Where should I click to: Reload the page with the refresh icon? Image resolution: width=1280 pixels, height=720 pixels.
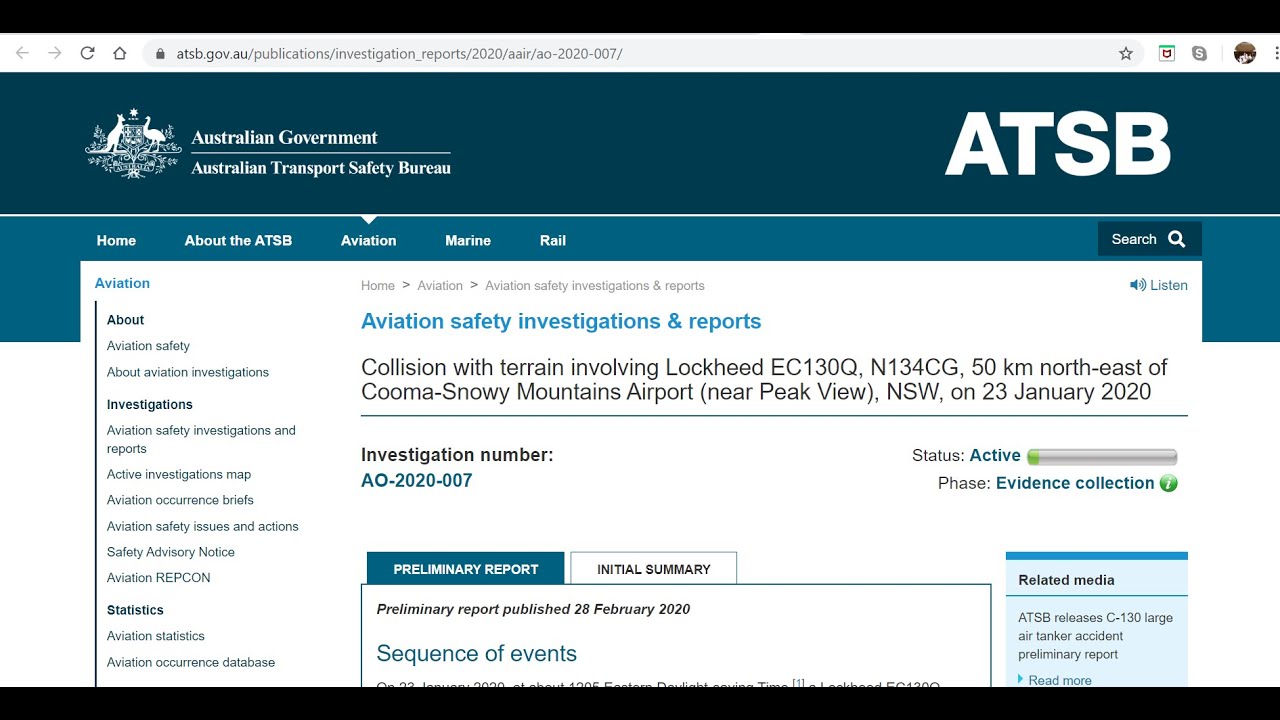[87, 54]
